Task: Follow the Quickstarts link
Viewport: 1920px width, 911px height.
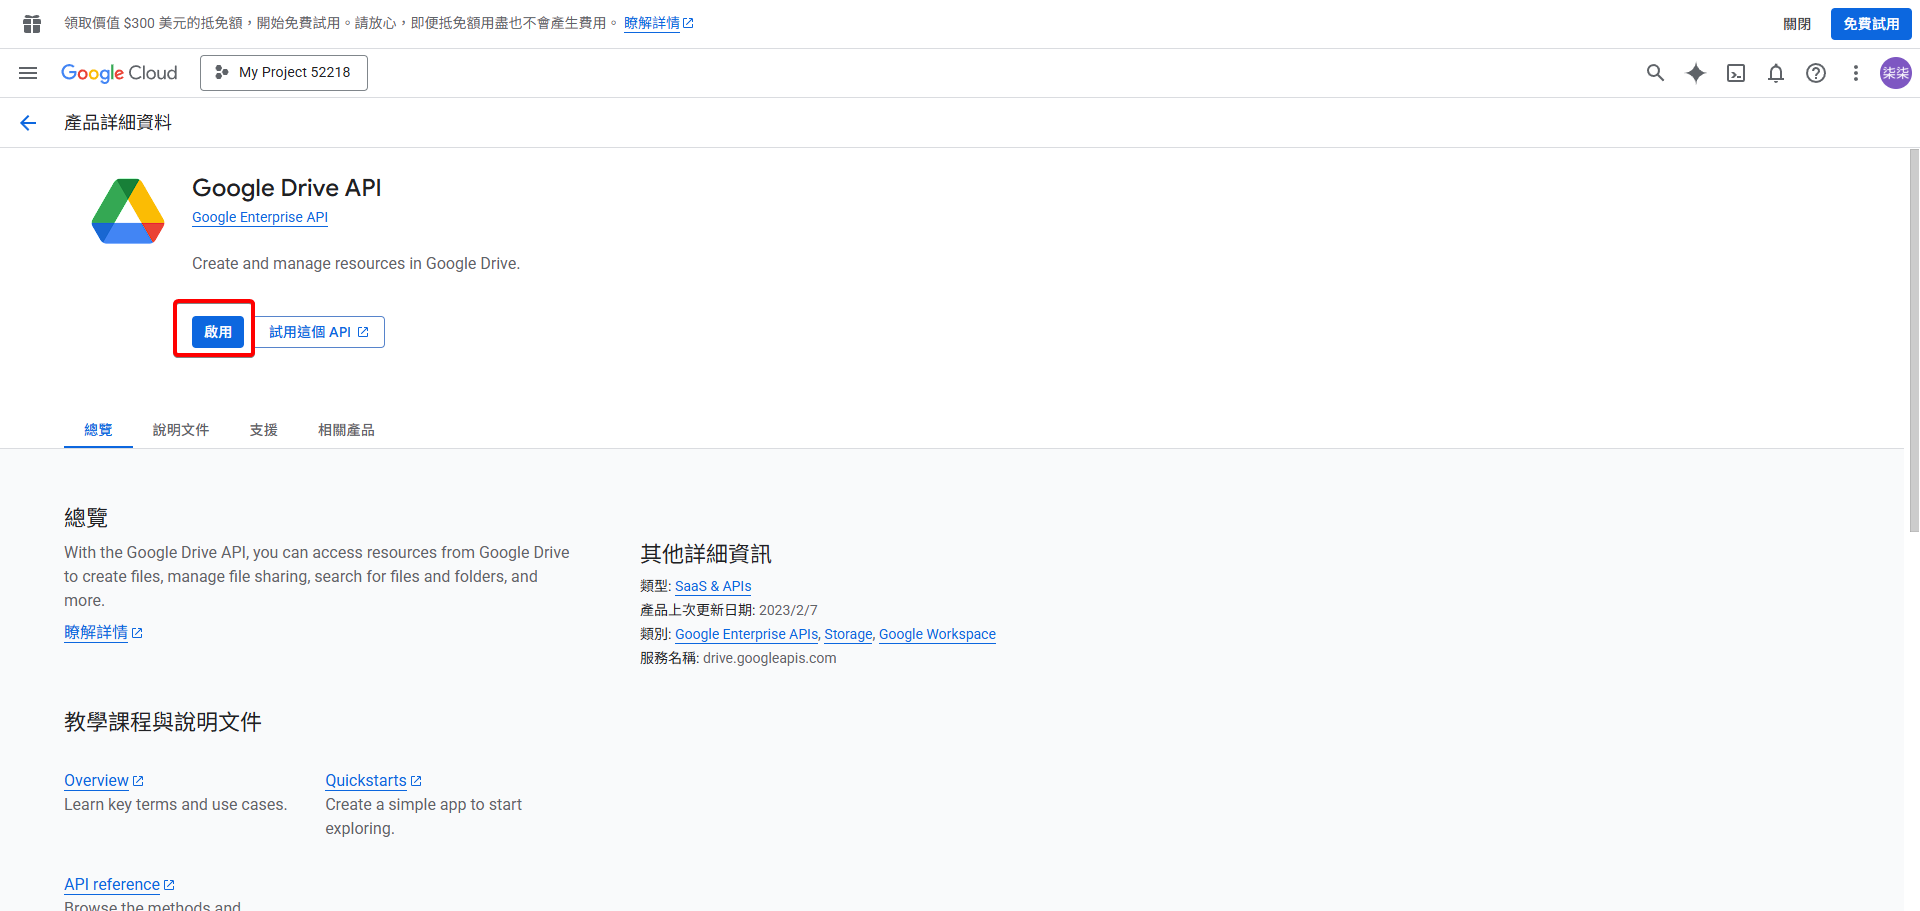Action: point(367,780)
